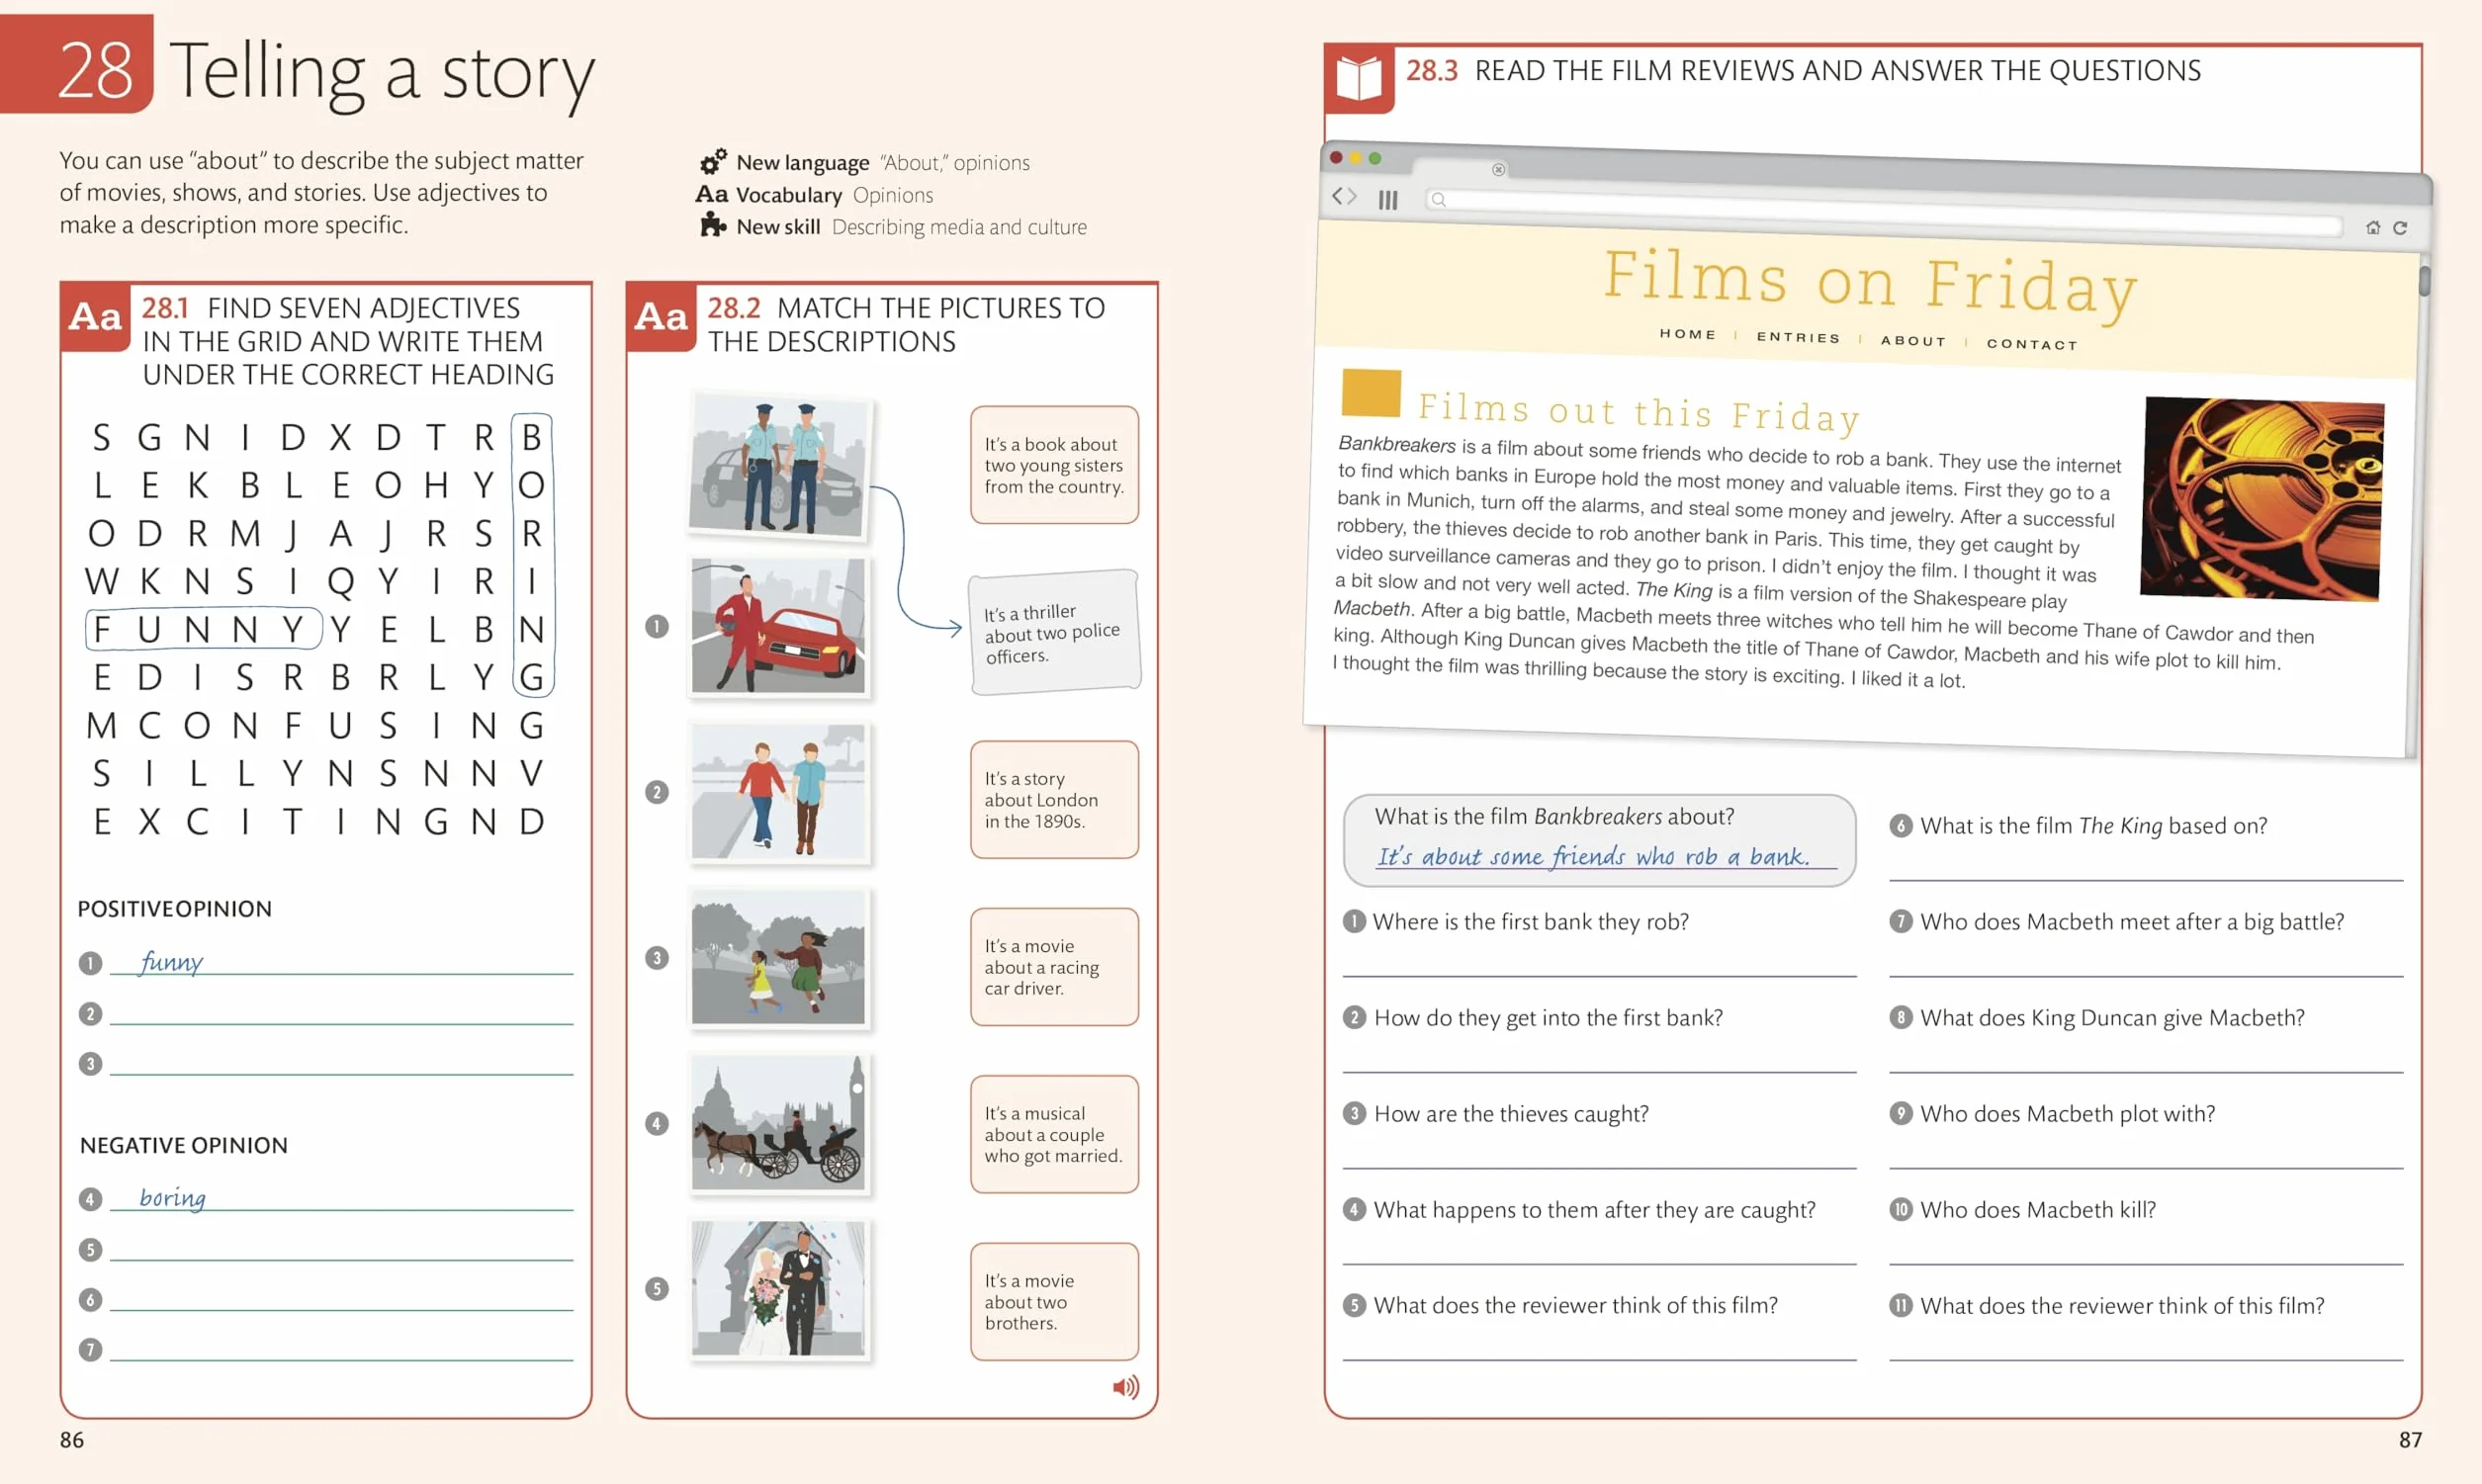
Task: Click the italic film title 'Bankbreakers' starting the review
Action: pyautogui.click(x=1397, y=444)
